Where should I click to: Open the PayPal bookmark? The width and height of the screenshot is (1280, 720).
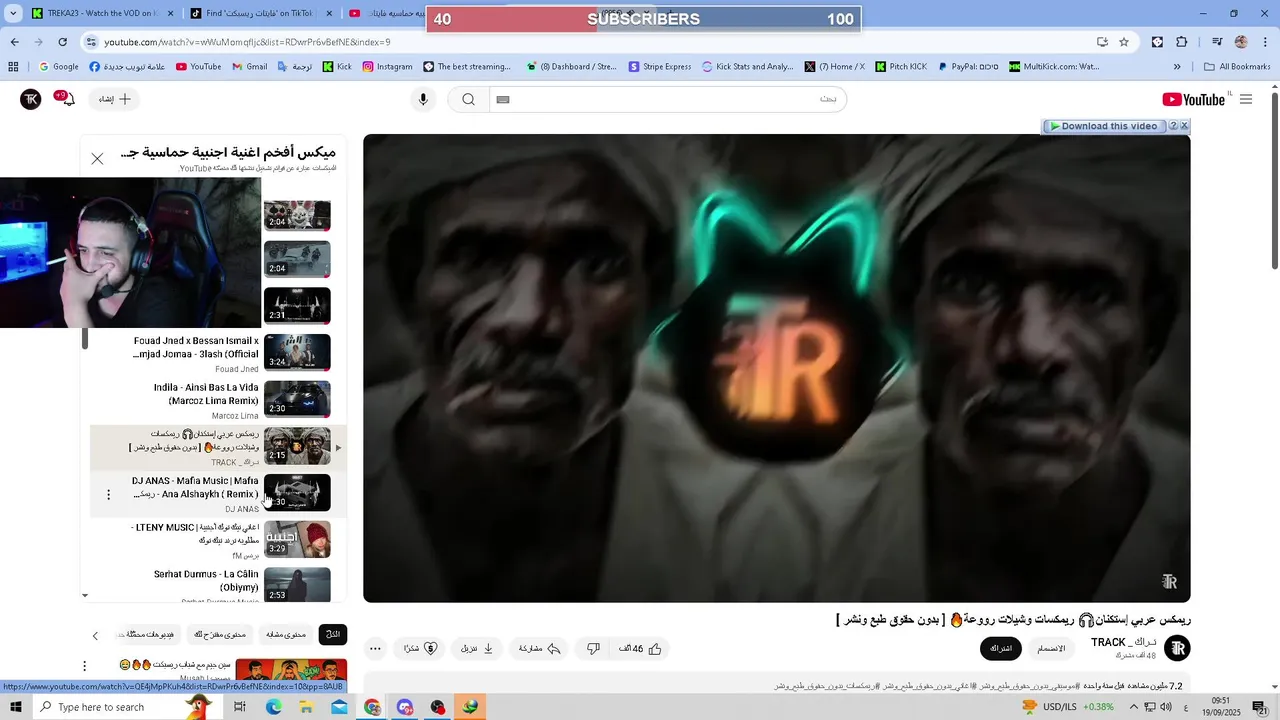pyautogui.click(x=967, y=67)
